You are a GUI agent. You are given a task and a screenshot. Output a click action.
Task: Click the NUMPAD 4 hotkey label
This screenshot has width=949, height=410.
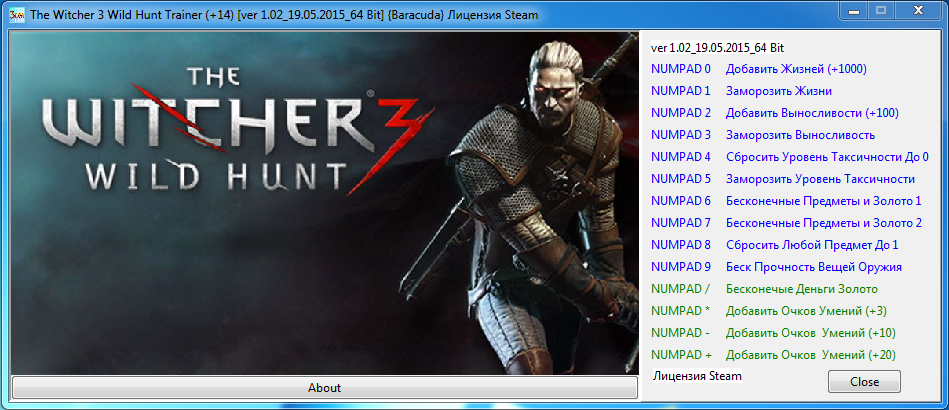point(681,157)
